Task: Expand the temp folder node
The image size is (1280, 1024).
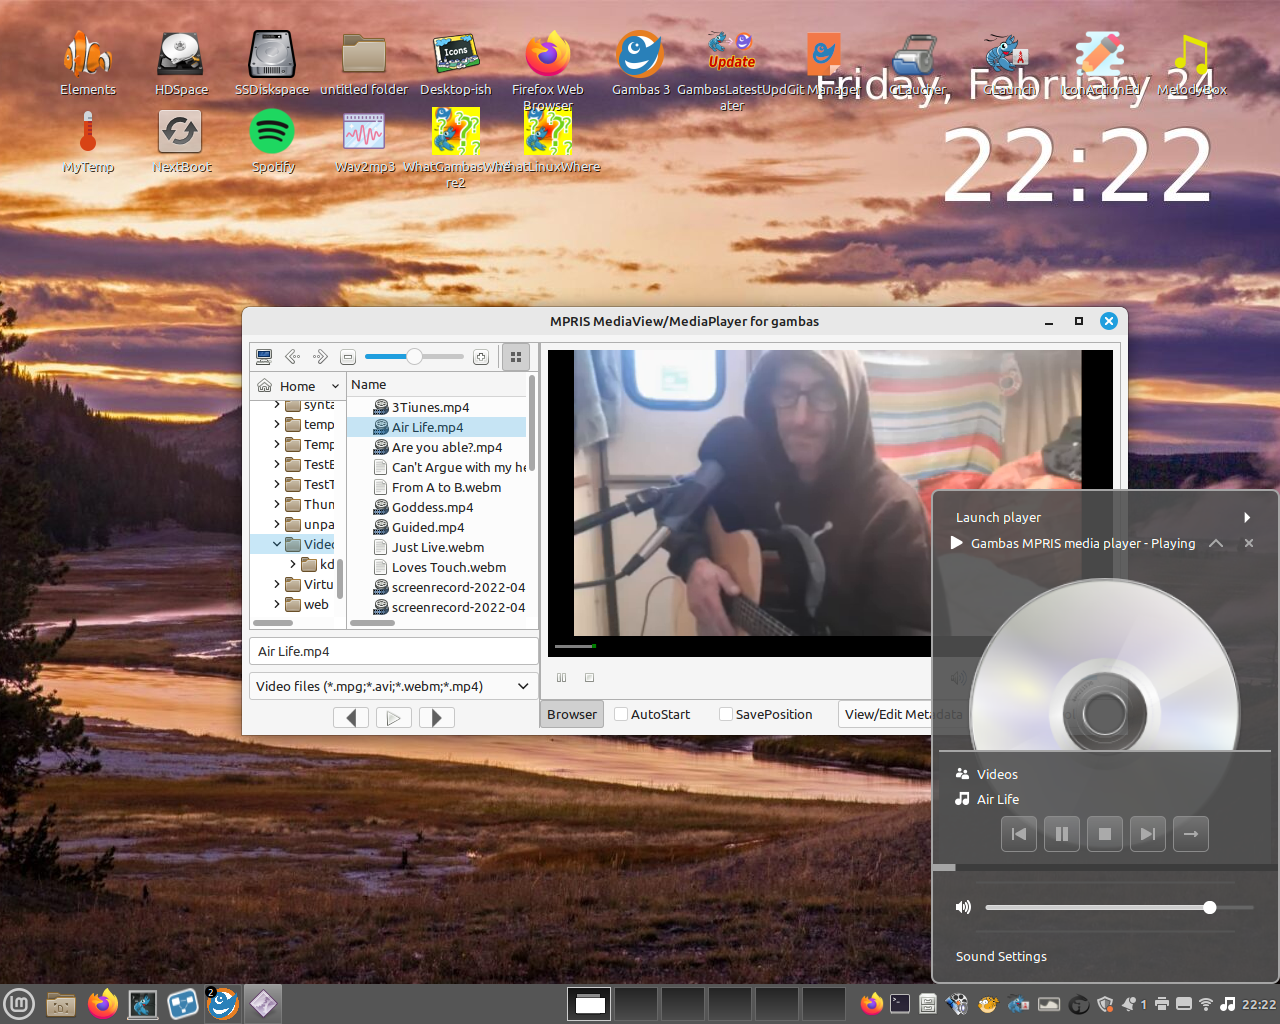Action: 277,424
